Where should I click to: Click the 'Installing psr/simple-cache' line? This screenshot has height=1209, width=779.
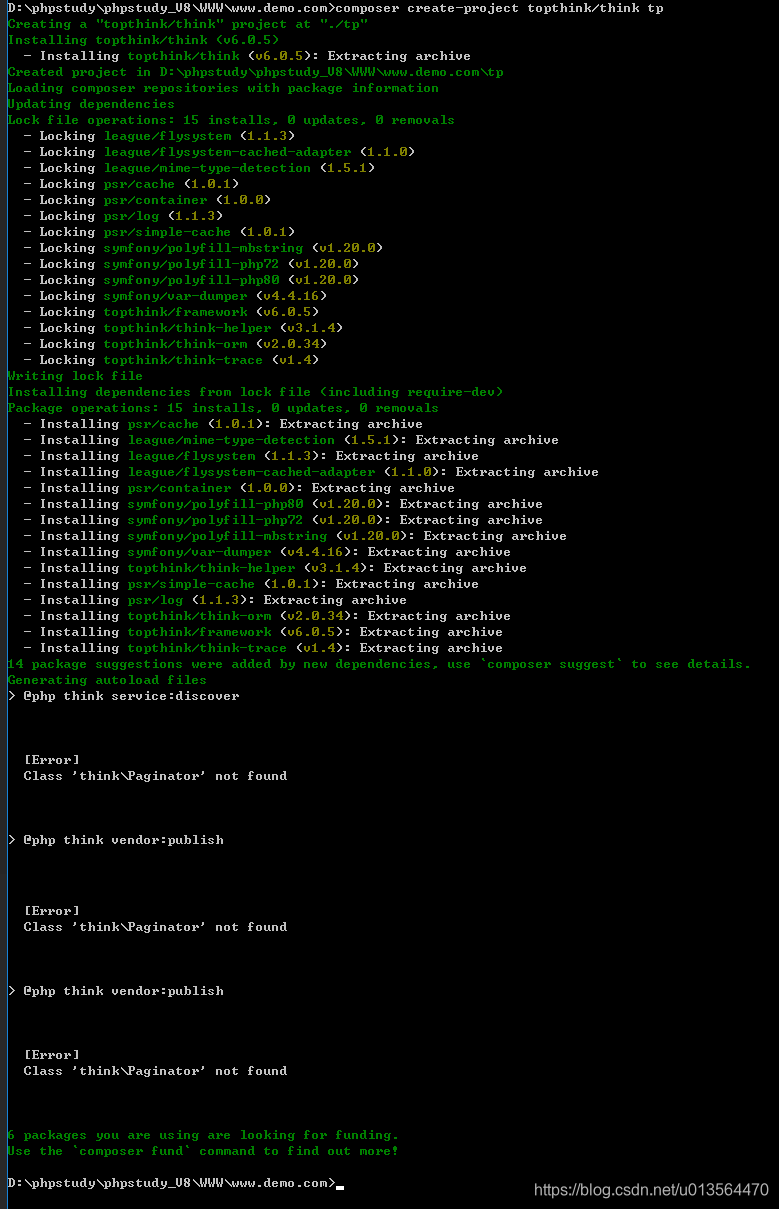click(x=251, y=584)
